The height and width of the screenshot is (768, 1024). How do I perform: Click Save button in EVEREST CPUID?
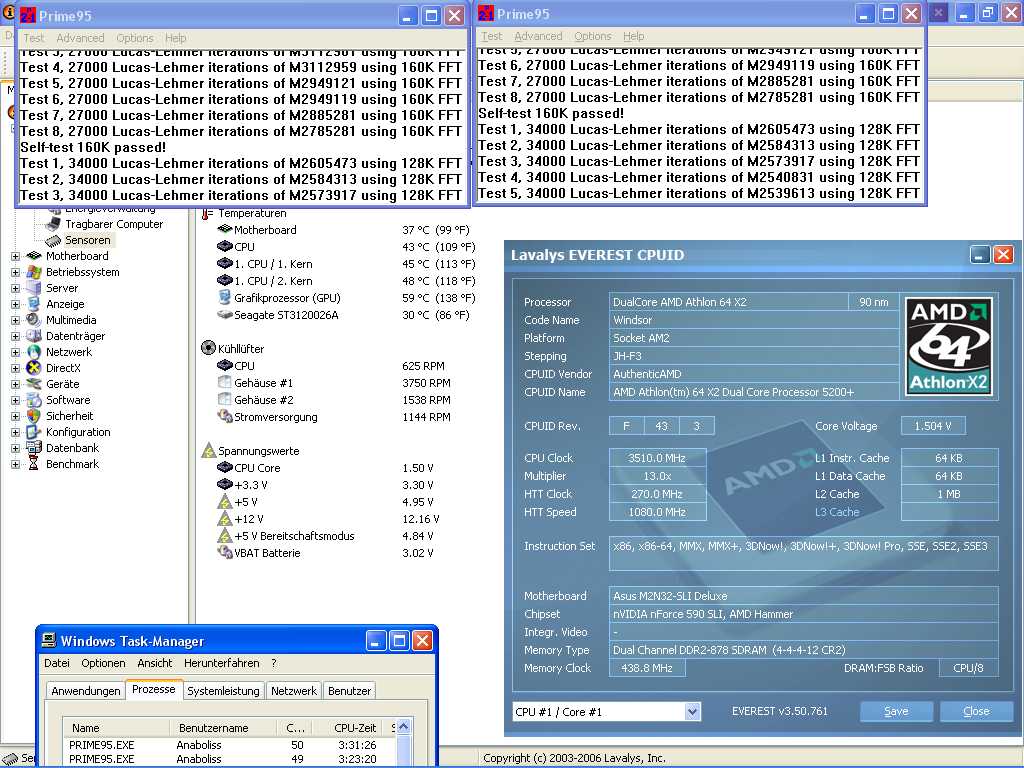[896, 711]
